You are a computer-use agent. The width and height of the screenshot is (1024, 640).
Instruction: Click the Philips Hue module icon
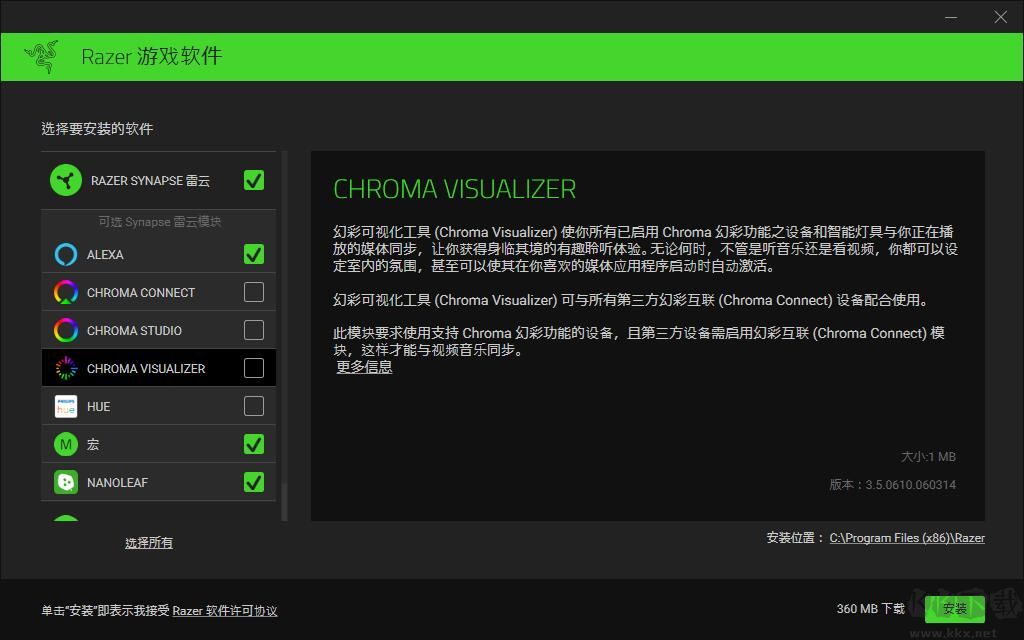(x=66, y=406)
